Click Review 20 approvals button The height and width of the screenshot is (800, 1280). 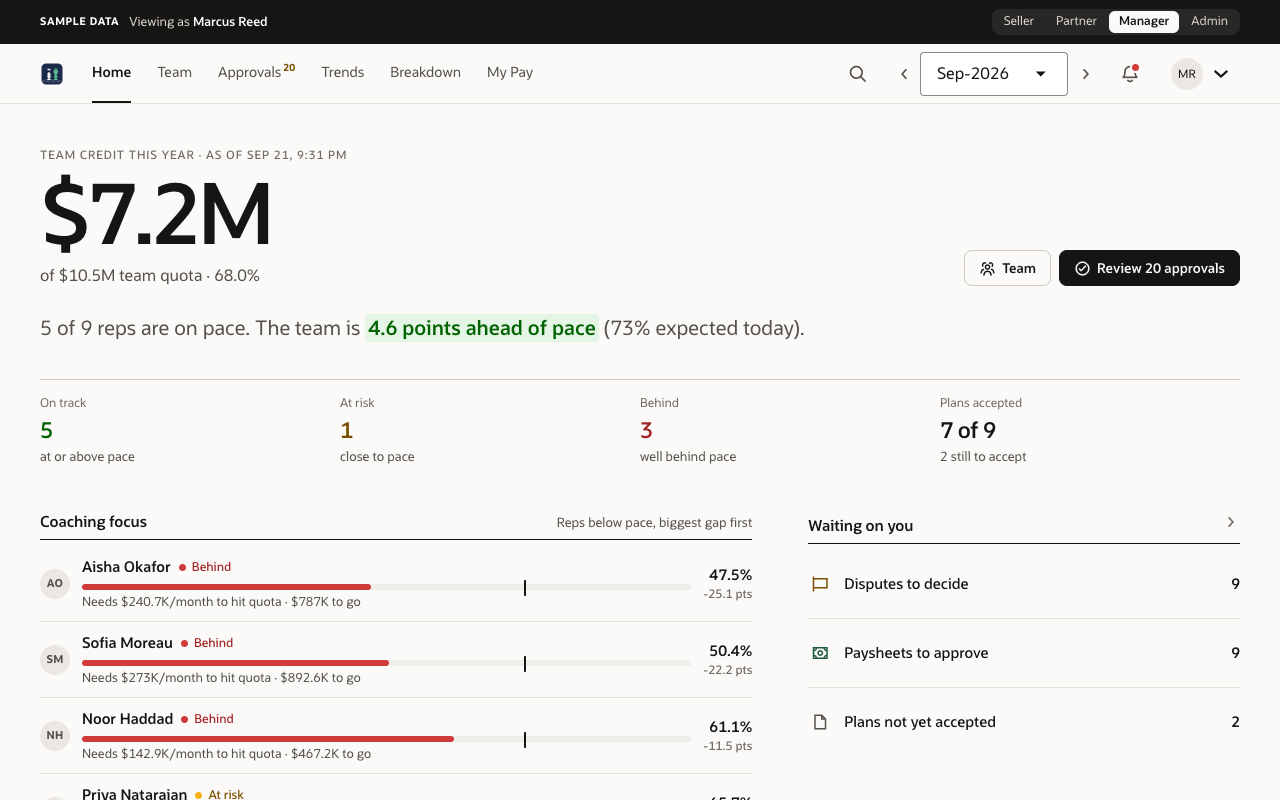[1149, 268]
